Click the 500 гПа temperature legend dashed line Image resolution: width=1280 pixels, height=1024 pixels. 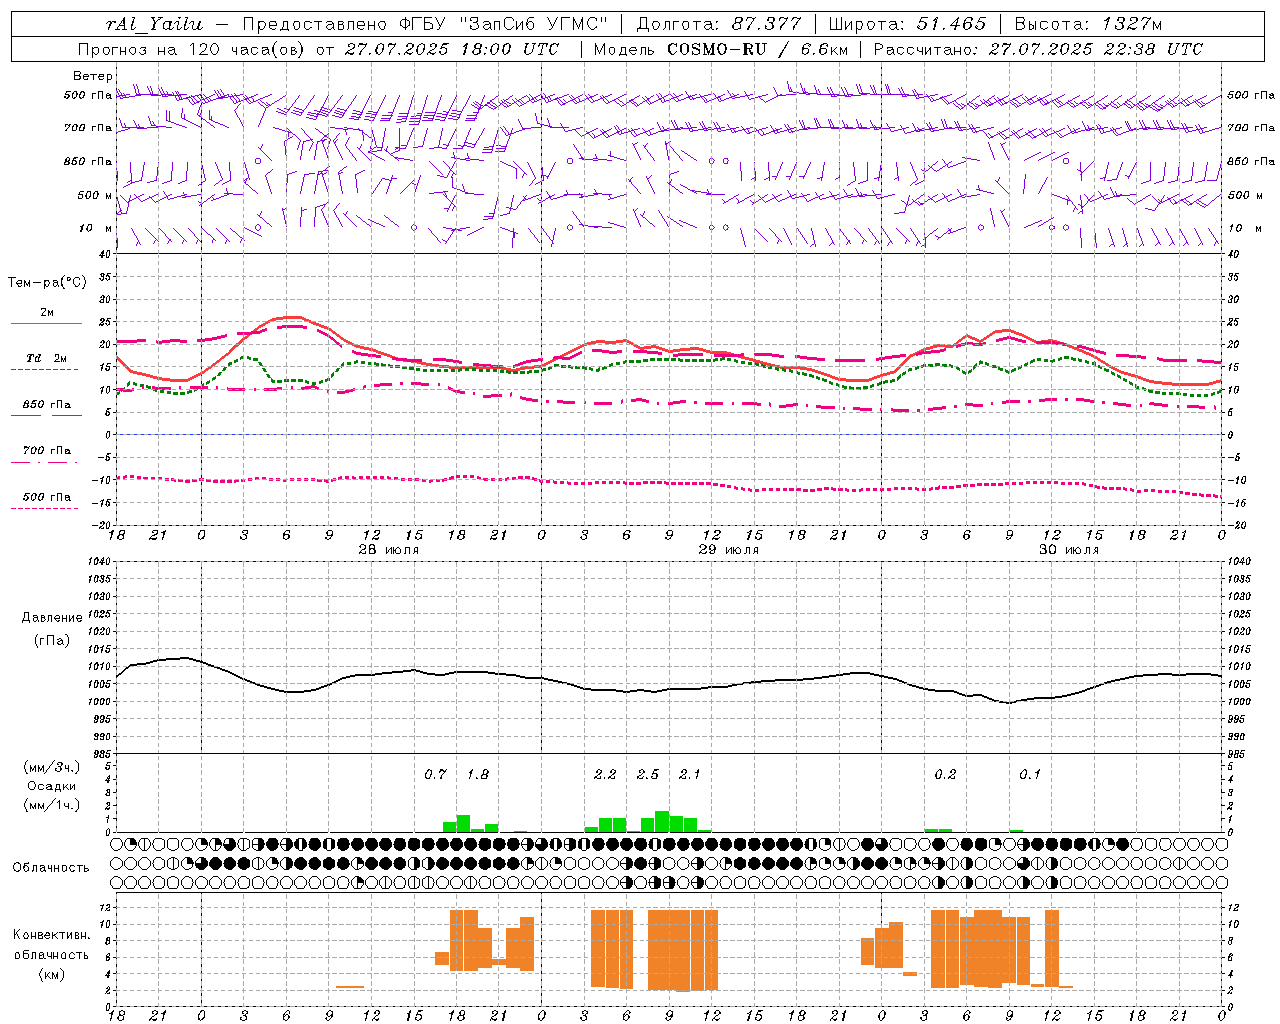(46, 509)
